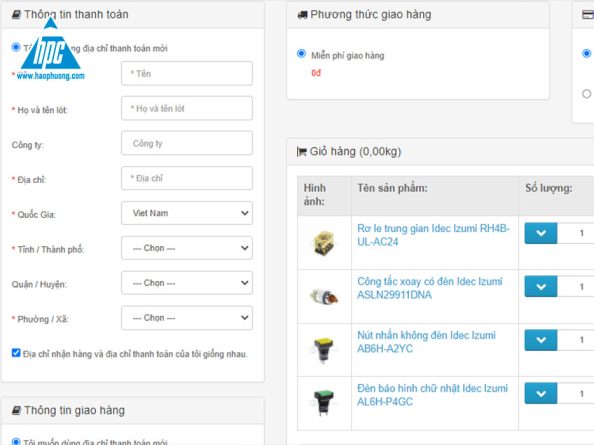The image size is (594, 445).
Task: Click the yellow push button product thumbnail
Action: pos(323,349)
